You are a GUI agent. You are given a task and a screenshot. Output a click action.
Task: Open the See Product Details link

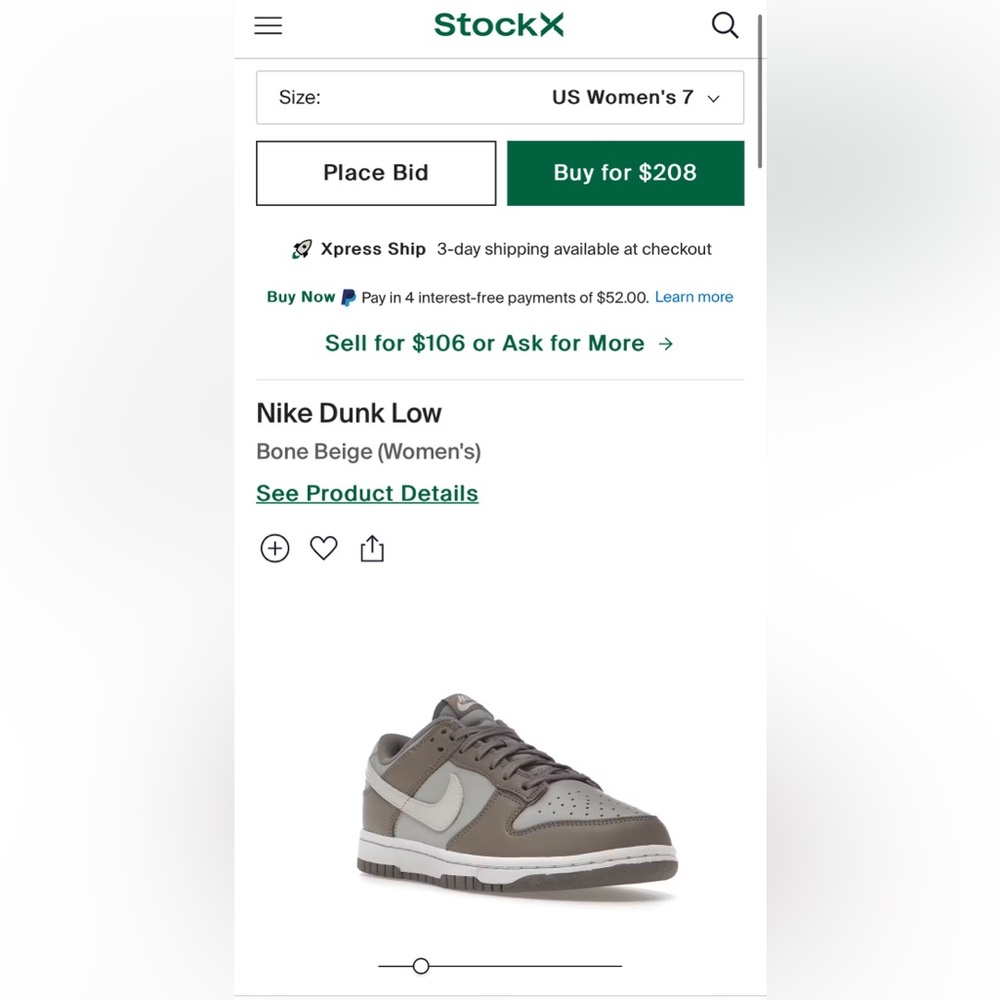[x=367, y=493]
